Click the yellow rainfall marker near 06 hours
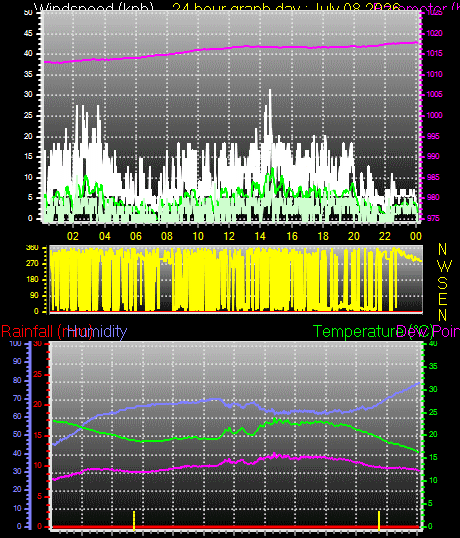The width and height of the screenshot is (460, 538). [x=134, y=521]
